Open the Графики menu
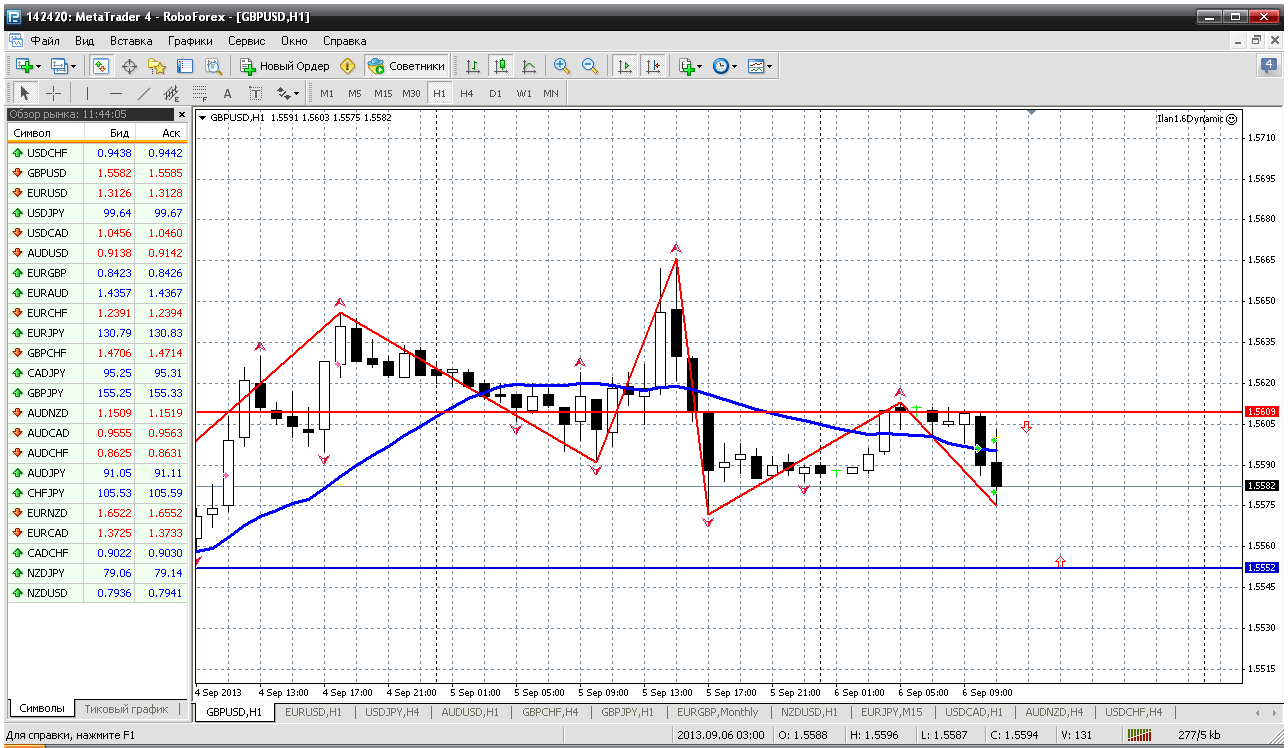The image size is (1288, 748). coord(190,41)
